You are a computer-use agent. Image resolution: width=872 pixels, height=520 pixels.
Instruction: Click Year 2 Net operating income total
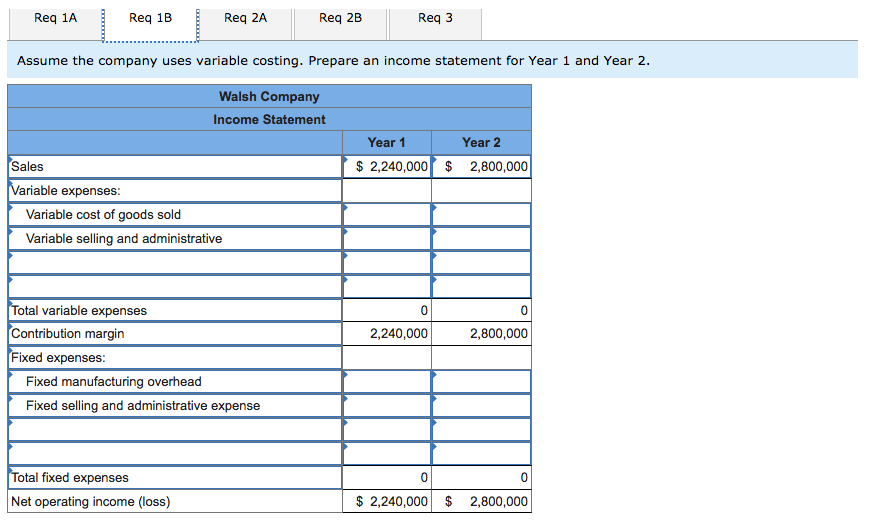click(487, 502)
